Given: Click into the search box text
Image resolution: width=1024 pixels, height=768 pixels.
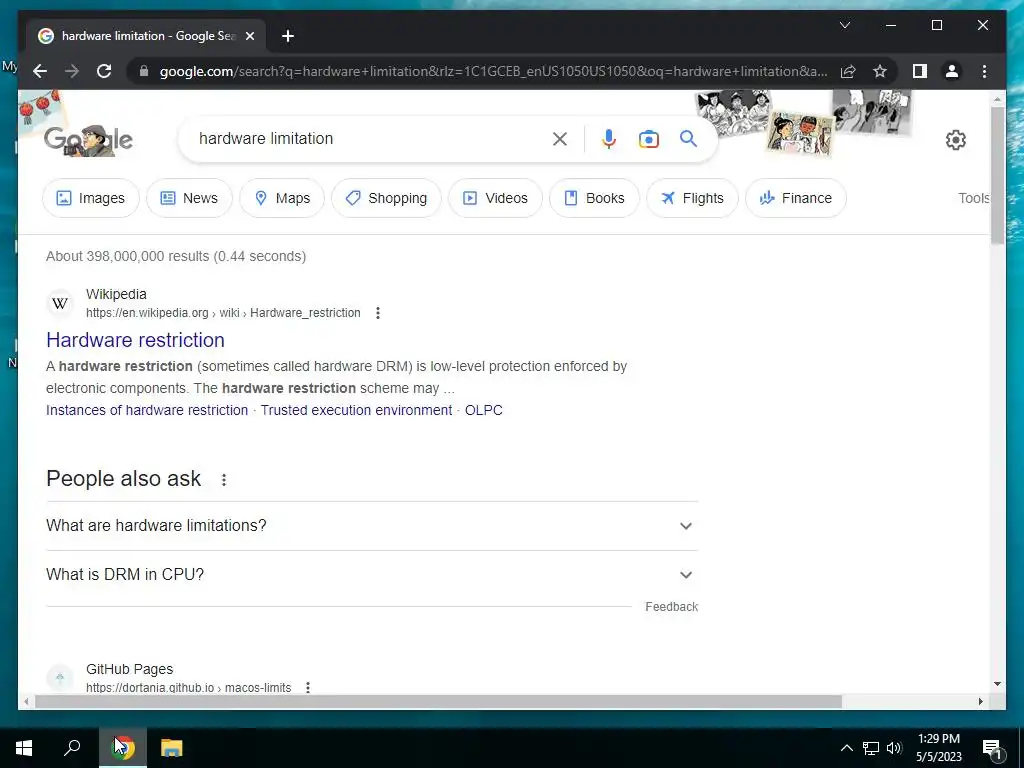Looking at the screenshot, I should click(x=266, y=138).
